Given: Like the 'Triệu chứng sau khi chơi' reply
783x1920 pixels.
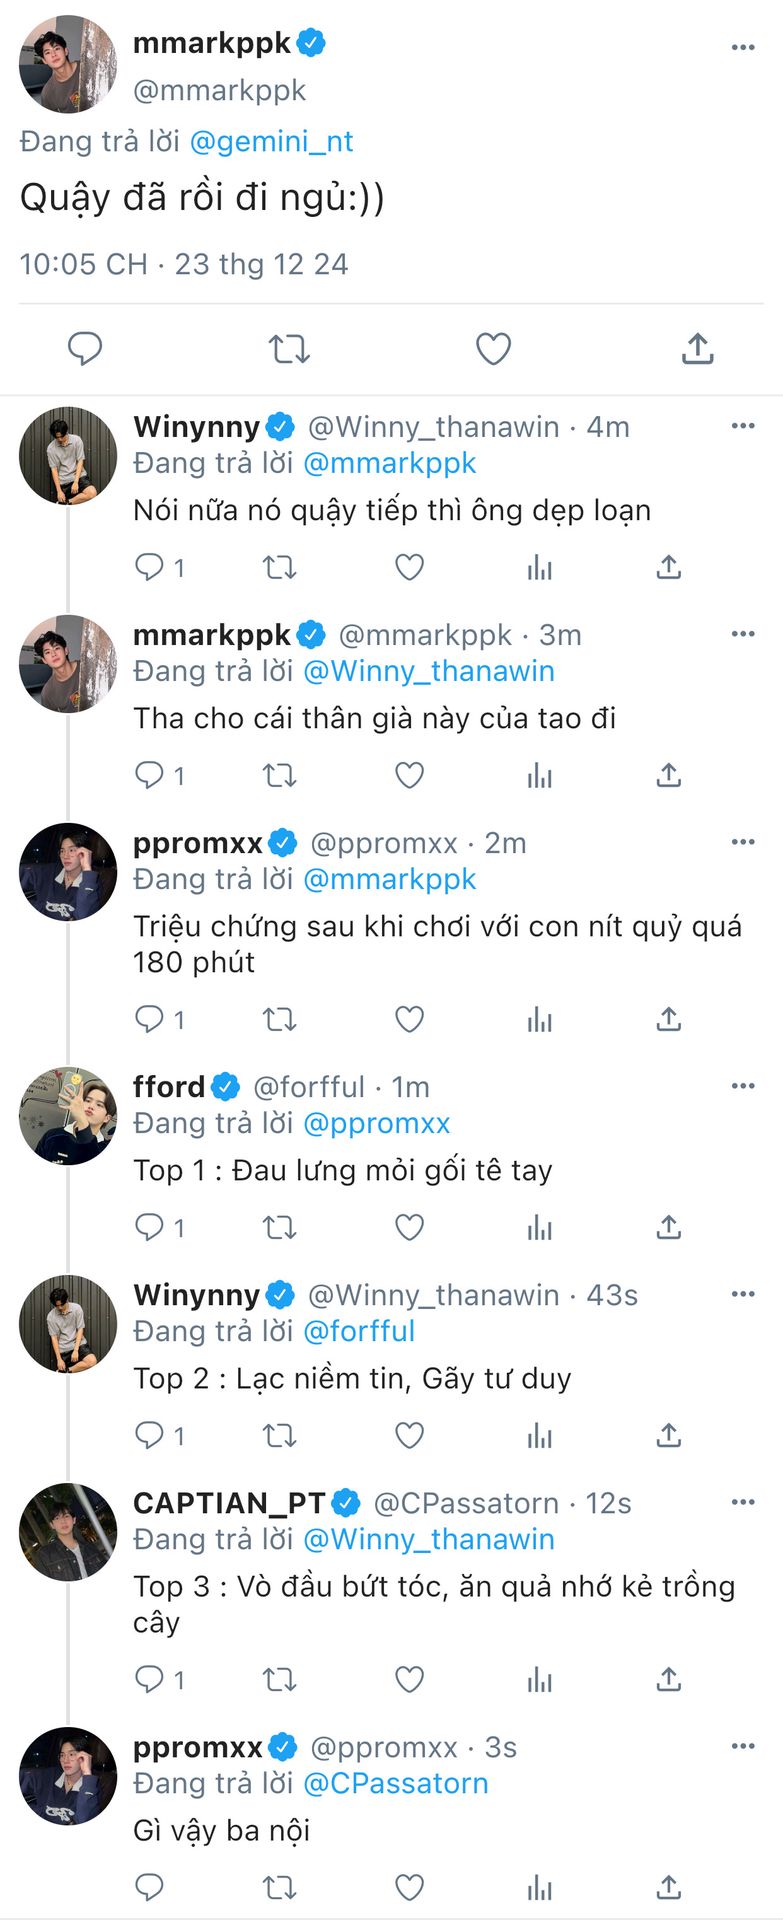Looking at the screenshot, I should [x=409, y=1019].
